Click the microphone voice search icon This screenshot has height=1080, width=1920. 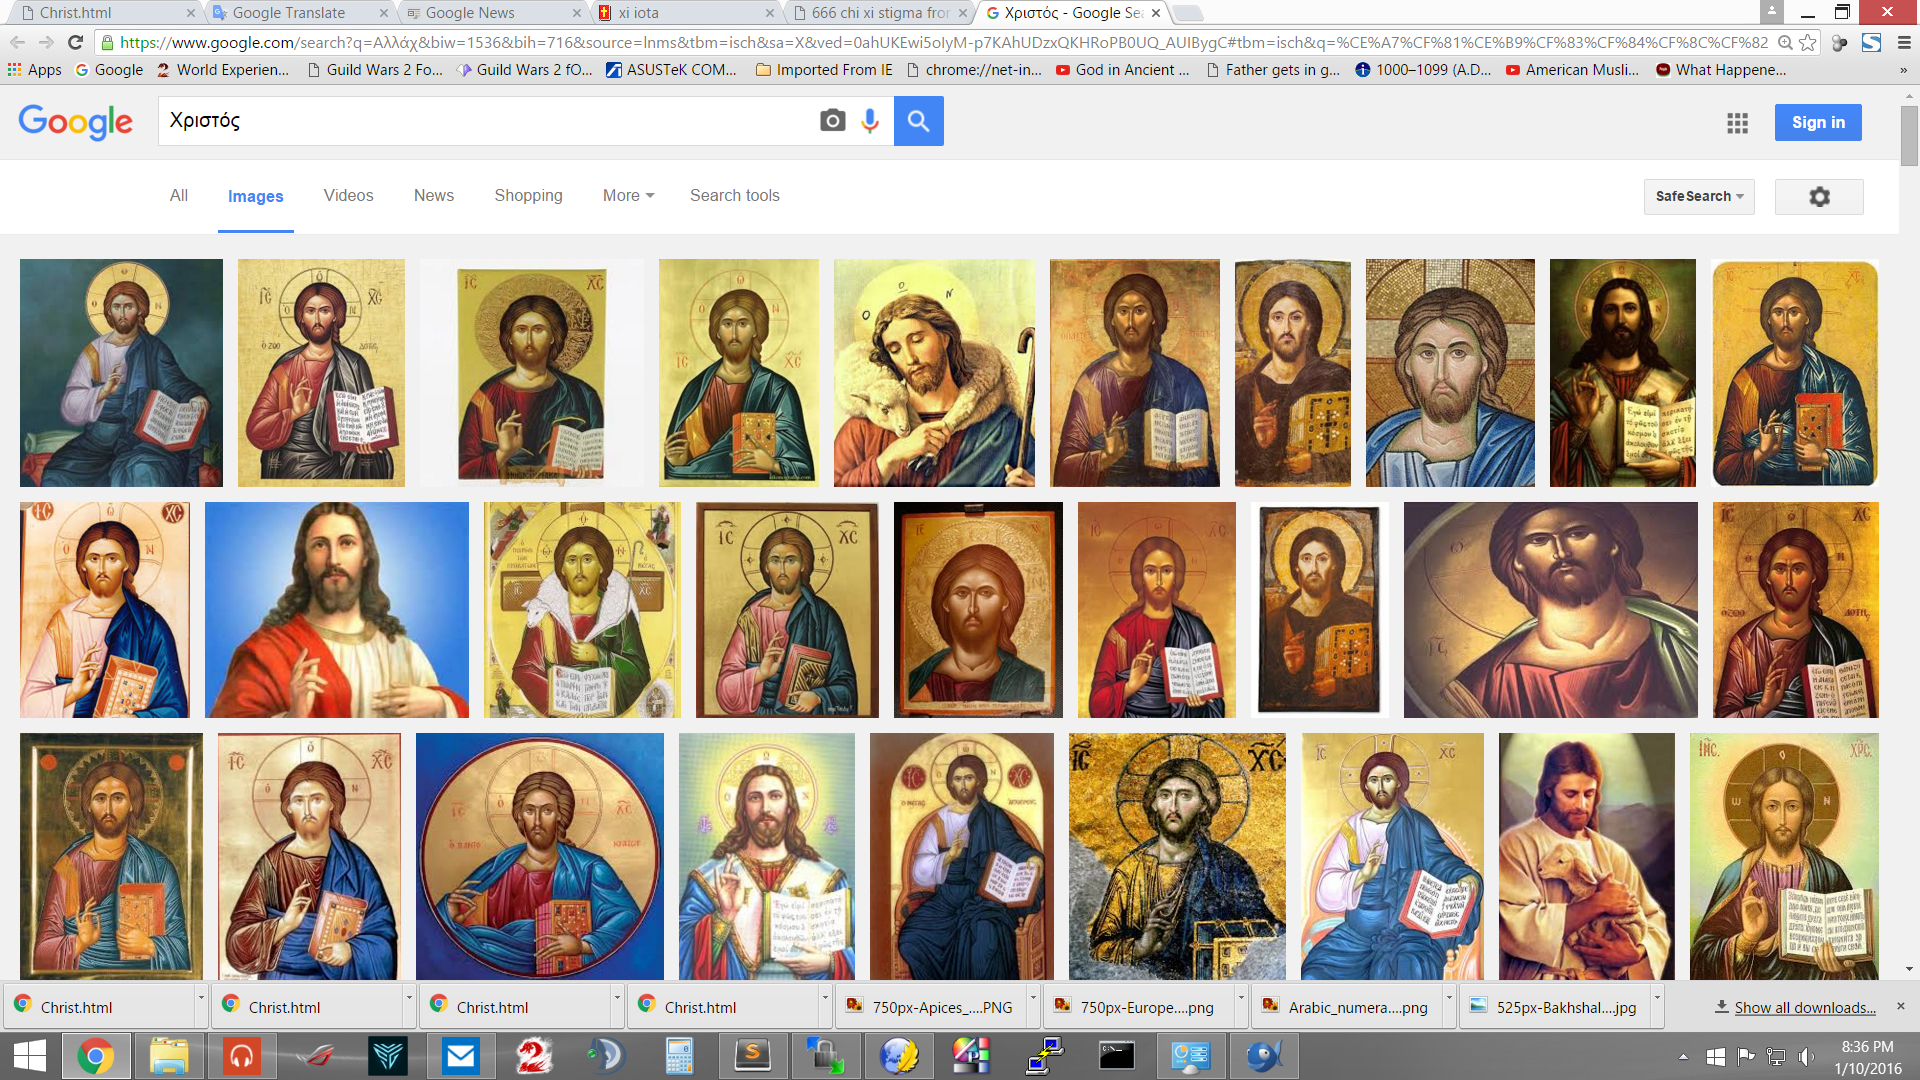[870, 121]
